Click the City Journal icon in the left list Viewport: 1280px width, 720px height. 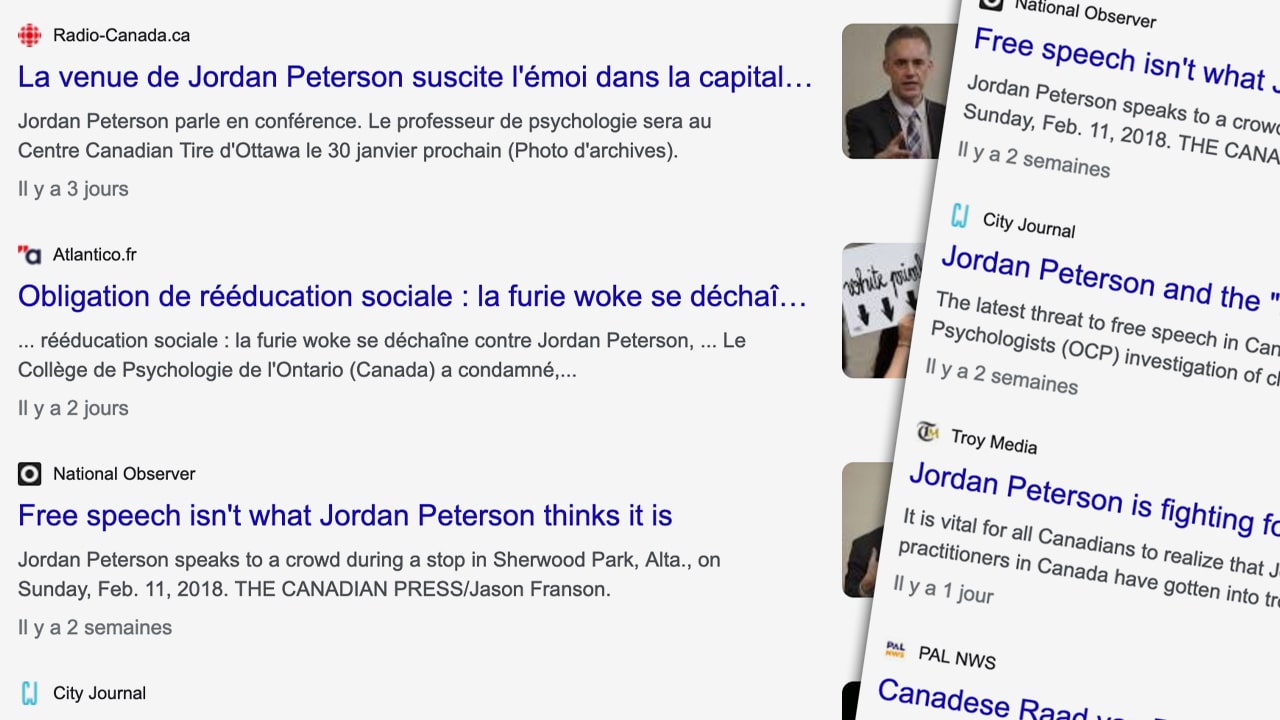coord(30,693)
